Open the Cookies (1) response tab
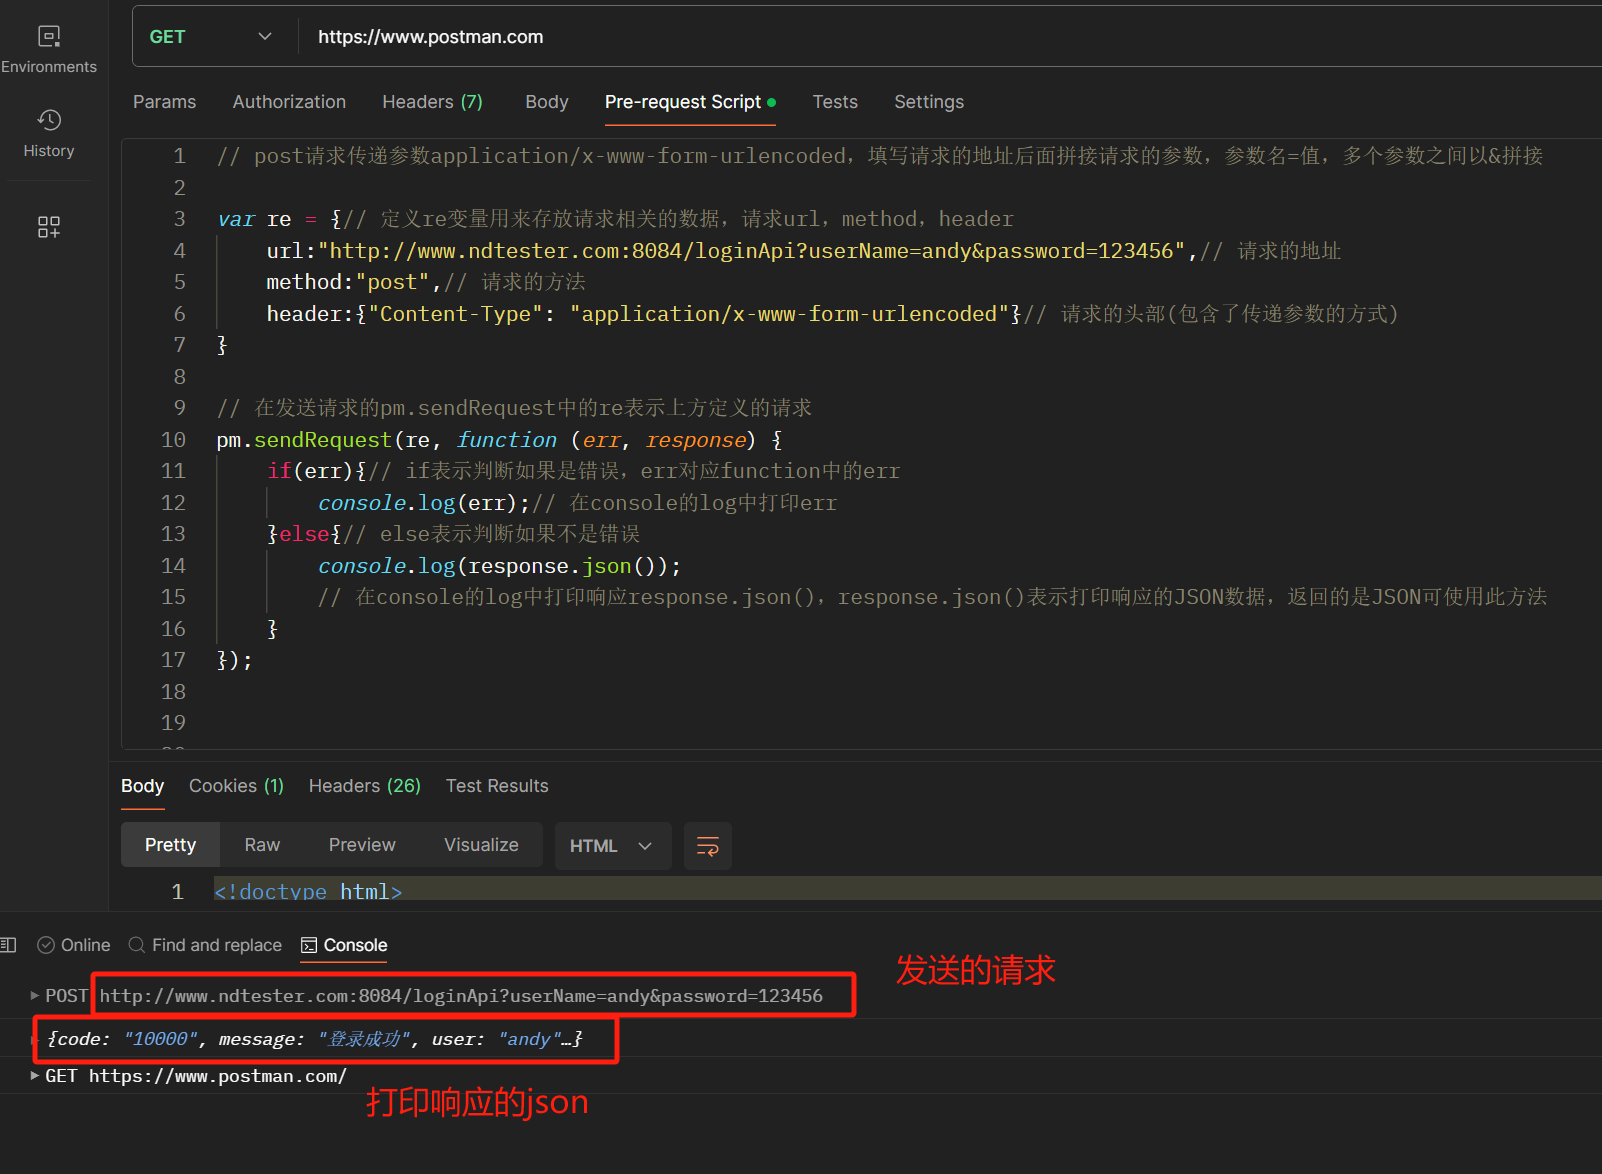 tap(236, 786)
